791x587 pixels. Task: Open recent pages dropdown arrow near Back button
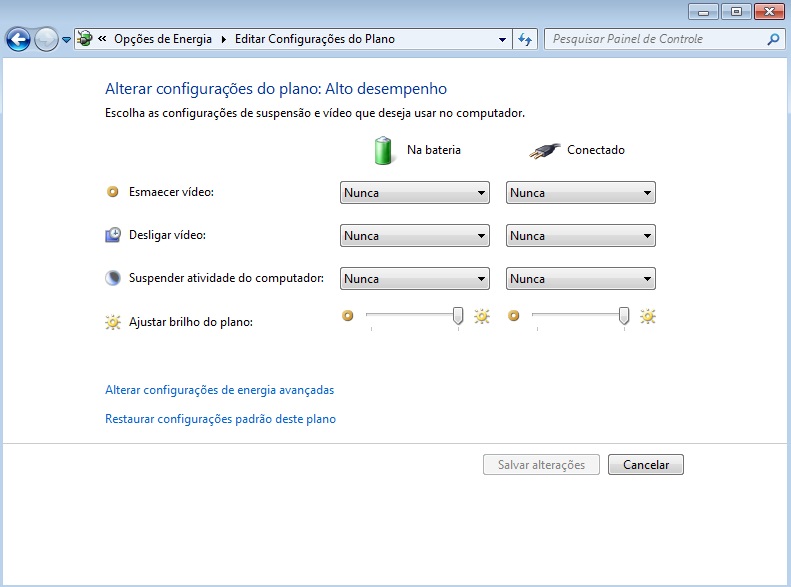tap(66, 40)
